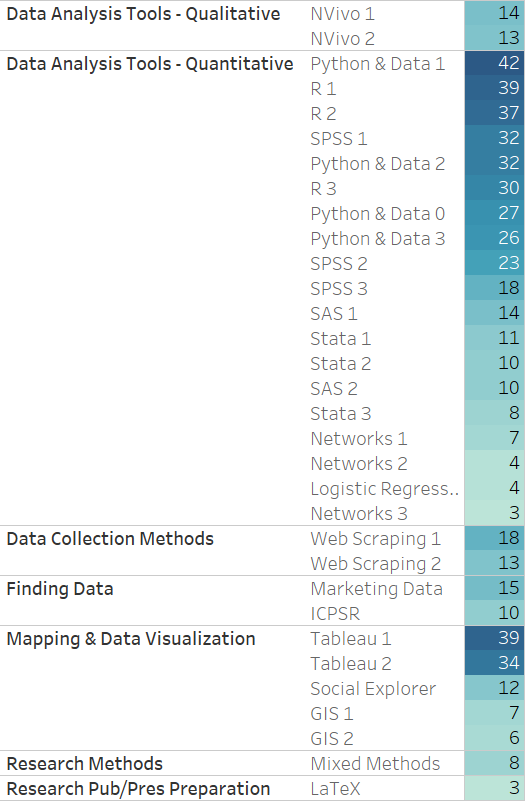
Task: Click the 'SAS 2' row label
Action: tap(334, 389)
